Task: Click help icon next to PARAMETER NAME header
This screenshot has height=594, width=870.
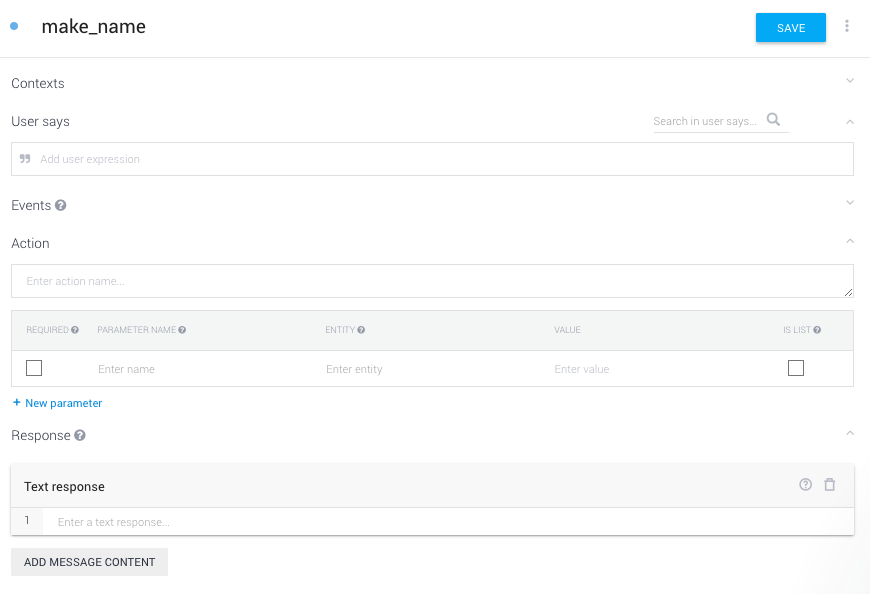Action: (182, 330)
